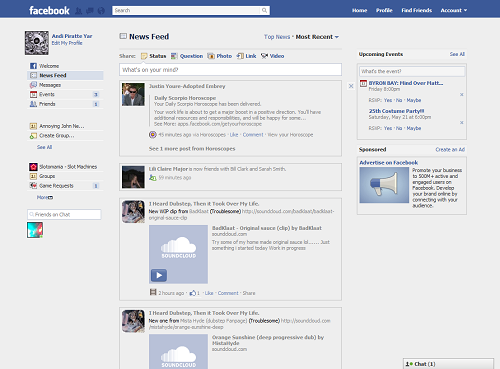Click Create an Ad link

click(450, 149)
